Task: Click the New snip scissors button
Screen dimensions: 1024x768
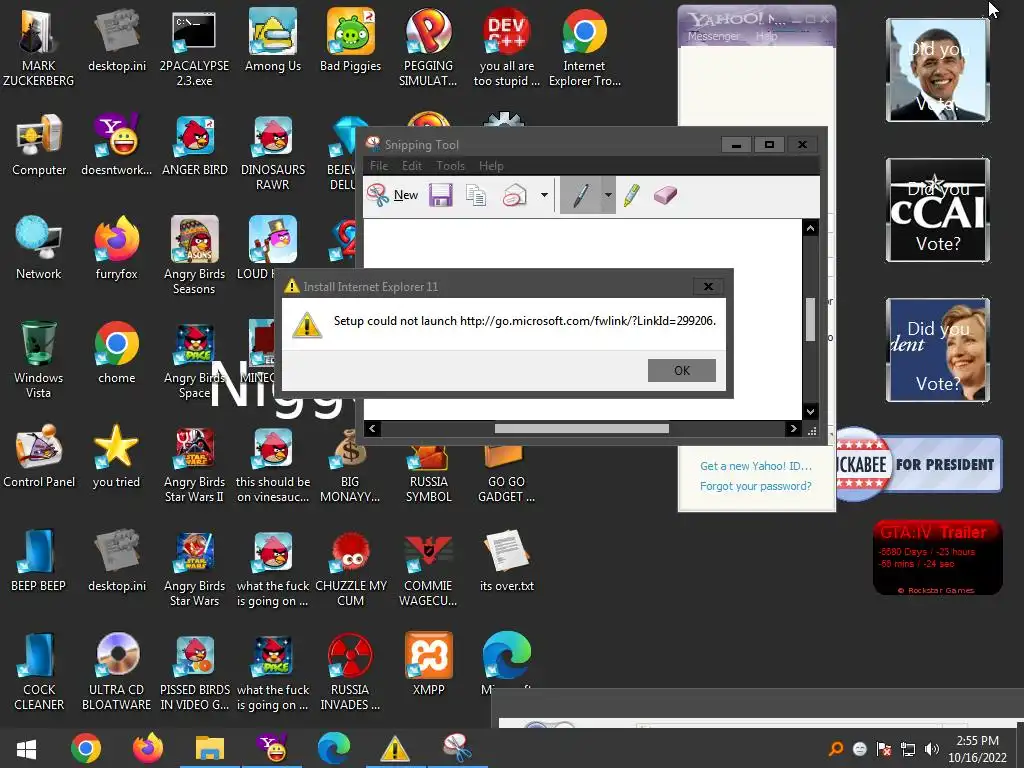Action: point(392,195)
